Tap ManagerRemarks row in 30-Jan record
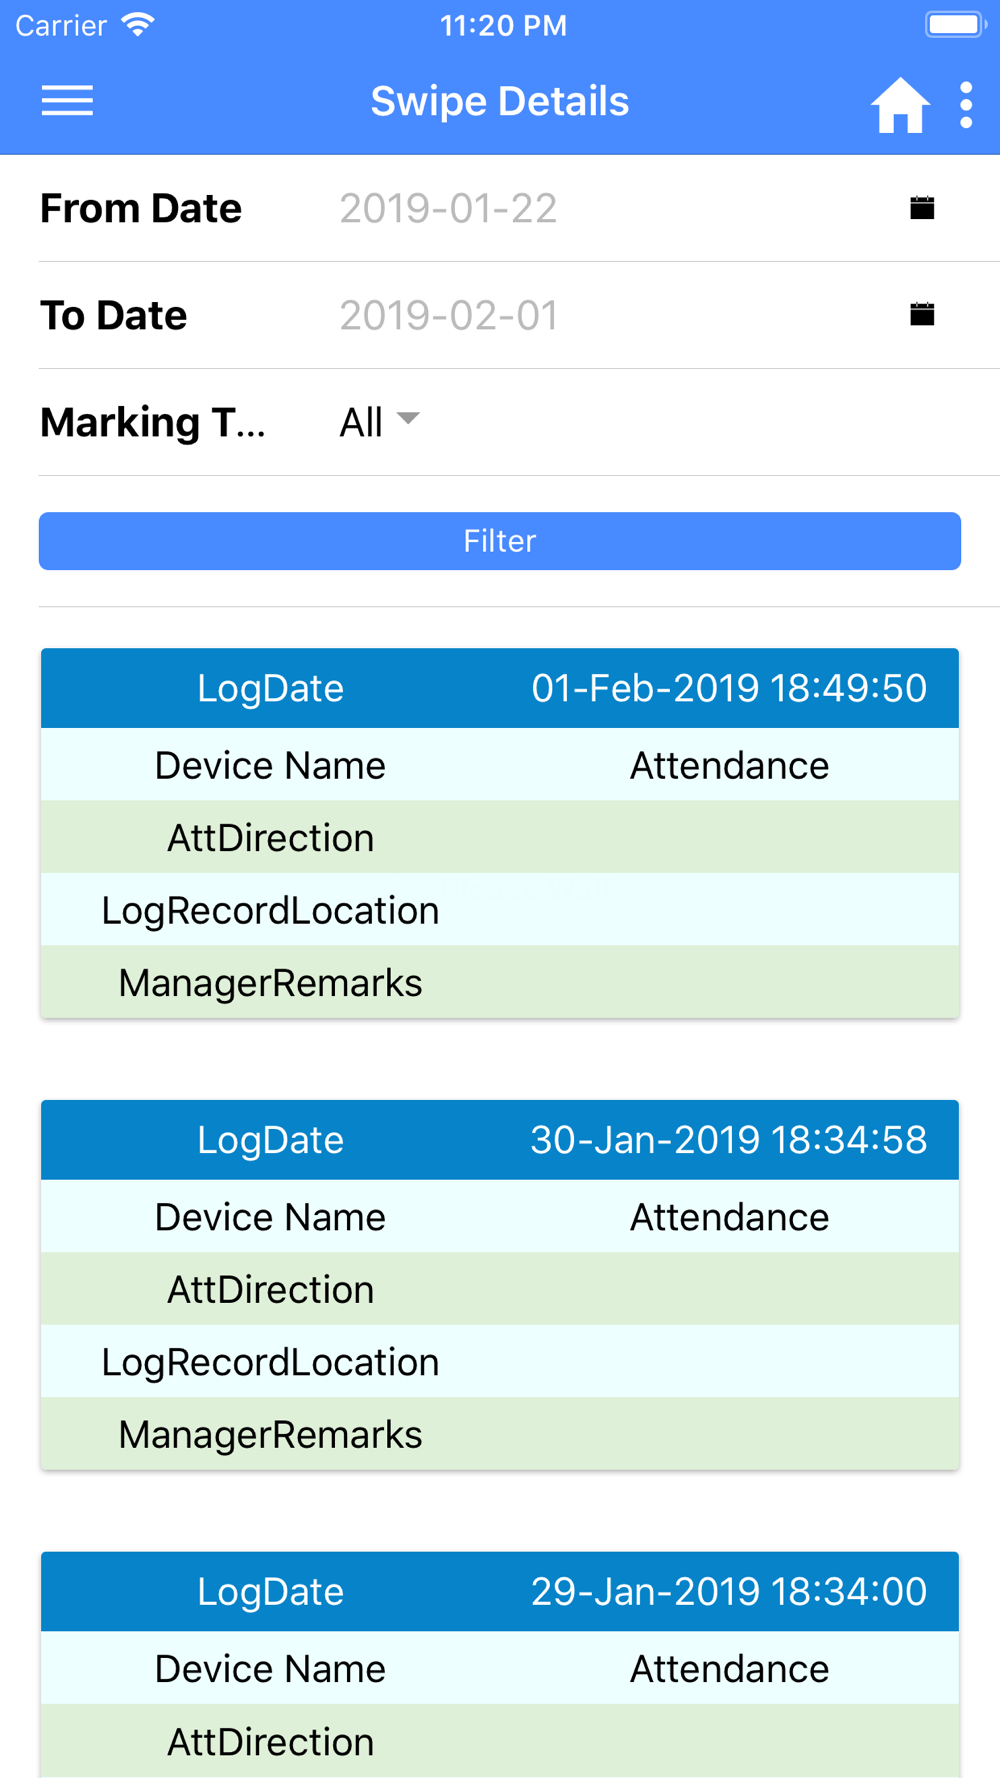Viewport: 1000px width, 1778px height. click(x=500, y=1435)
